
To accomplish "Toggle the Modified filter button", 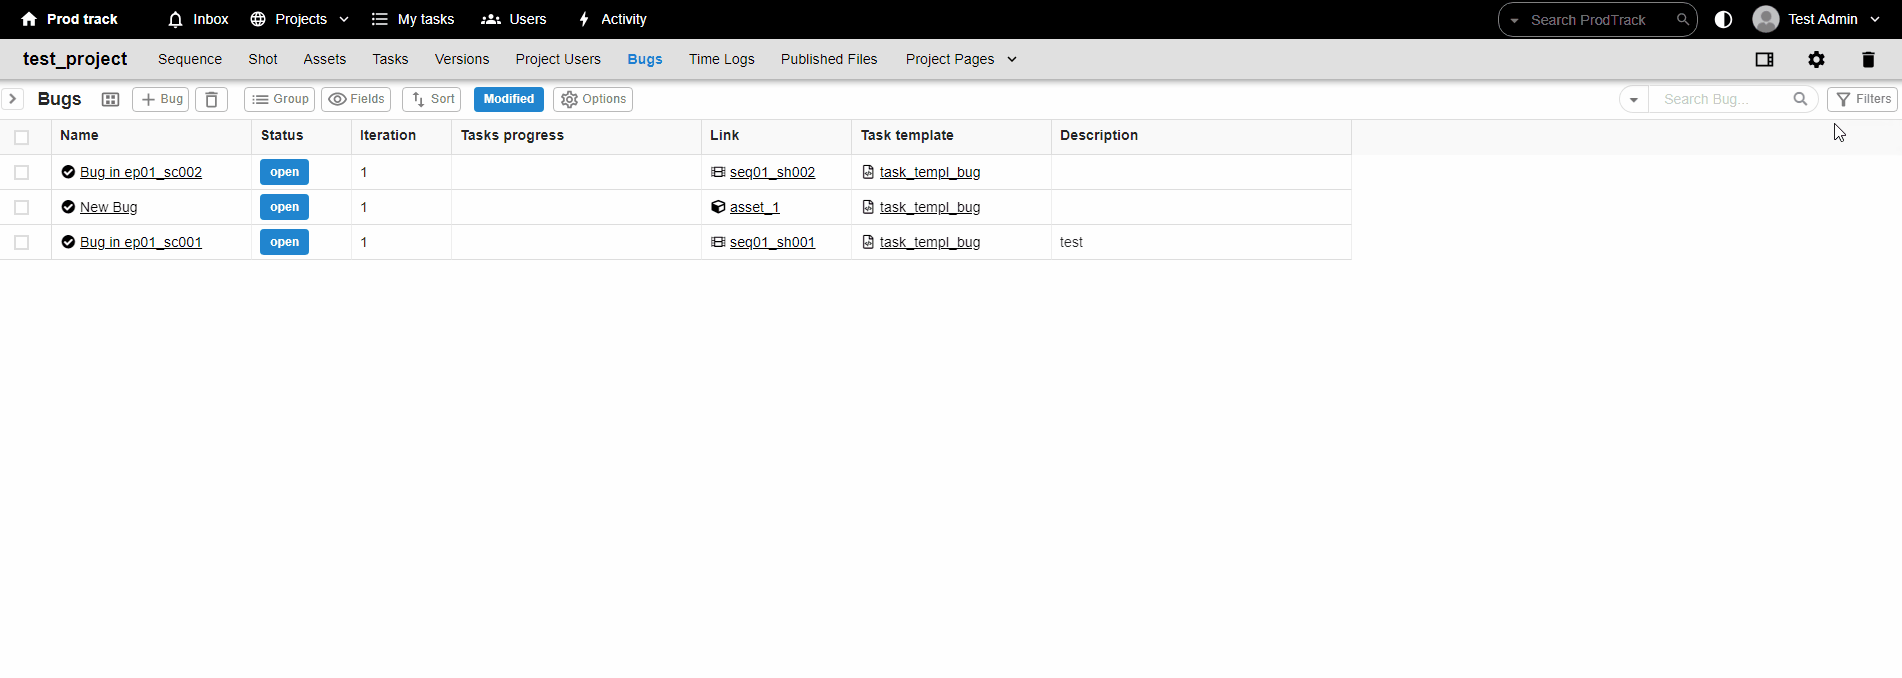I will 509,99.
